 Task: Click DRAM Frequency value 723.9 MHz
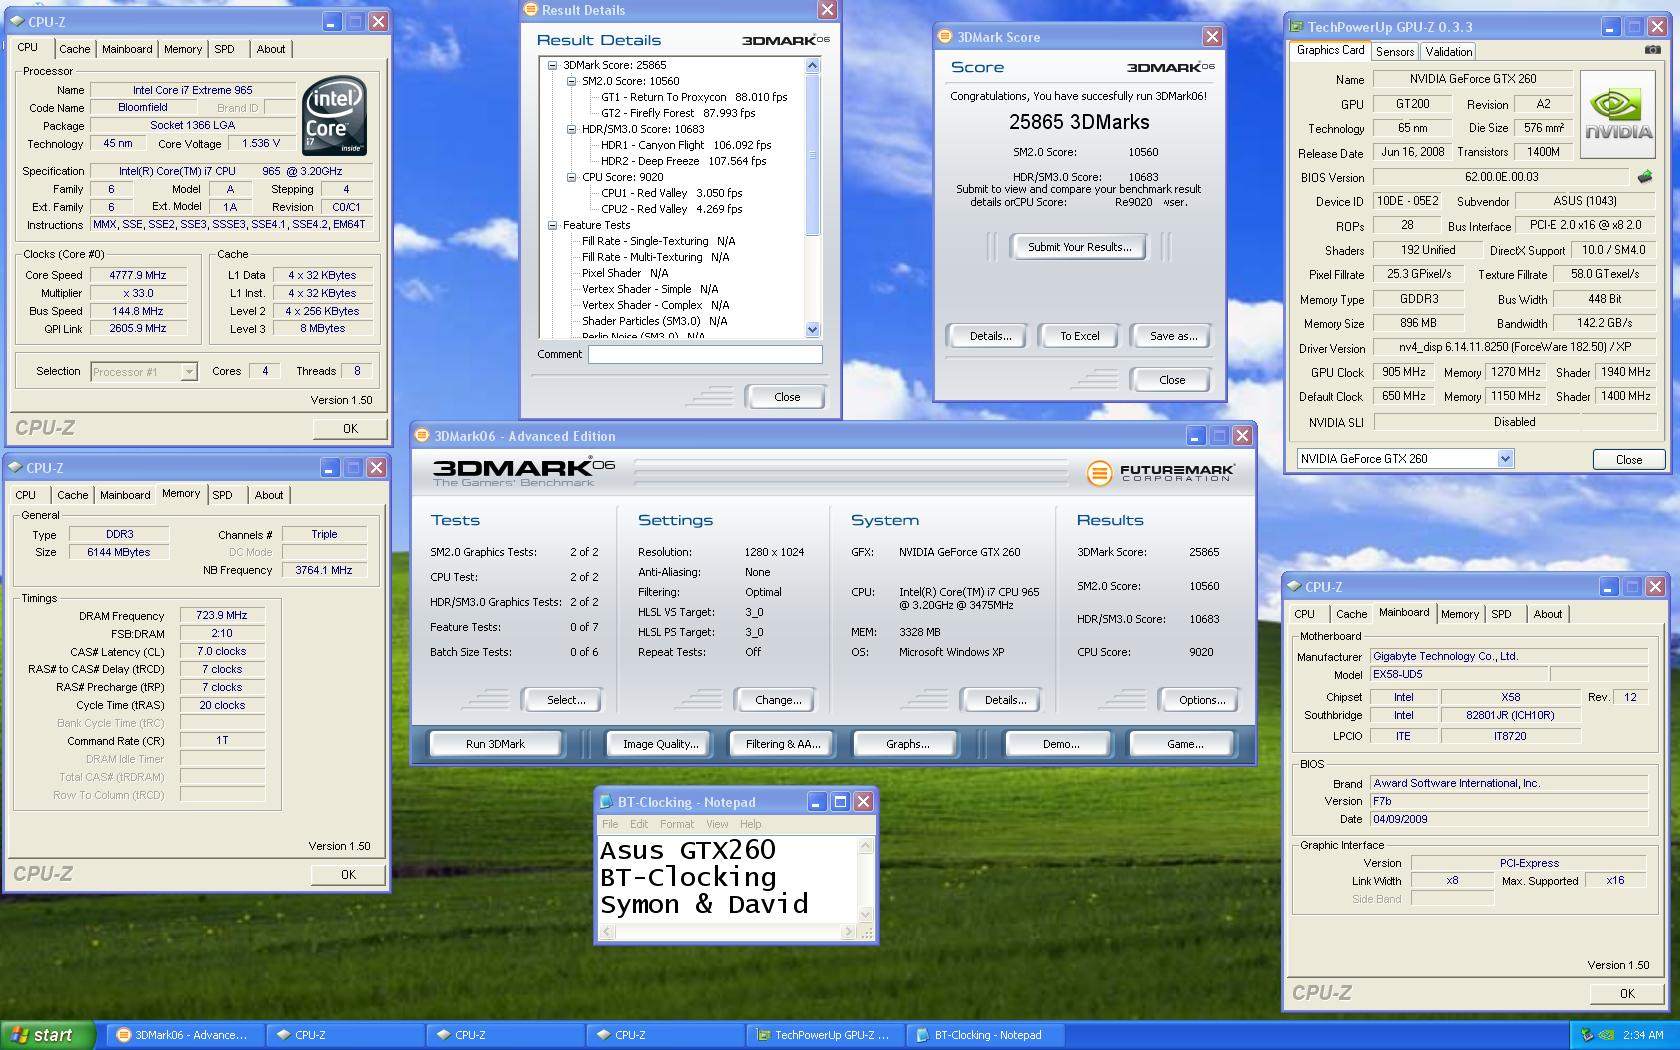point(221,616)
